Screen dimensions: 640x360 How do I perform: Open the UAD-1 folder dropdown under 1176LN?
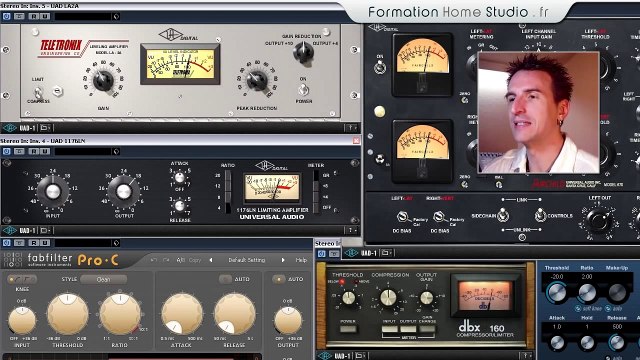(x=46, y=230)
